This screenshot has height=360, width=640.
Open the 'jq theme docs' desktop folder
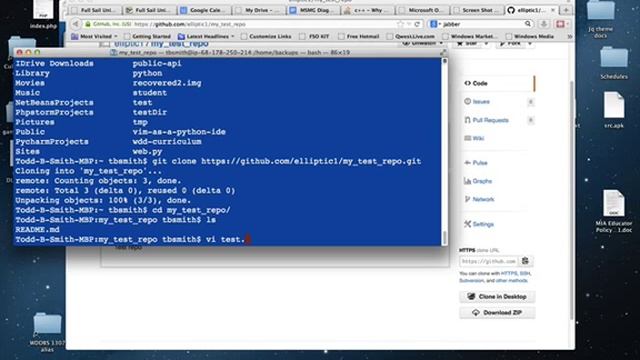pos(601,20)
